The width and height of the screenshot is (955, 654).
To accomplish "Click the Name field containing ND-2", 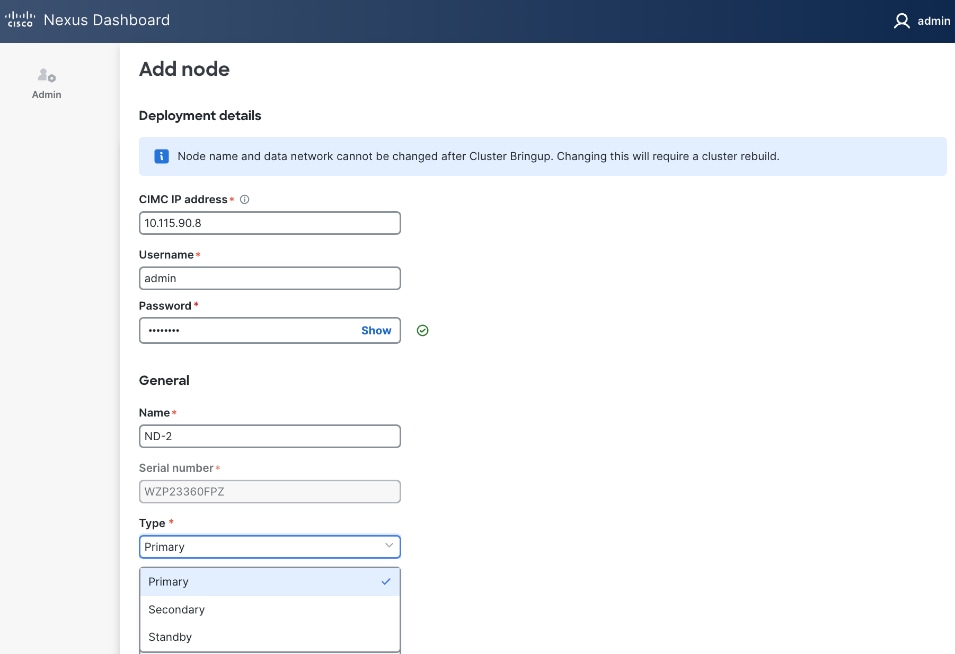I will coord(269,436).
